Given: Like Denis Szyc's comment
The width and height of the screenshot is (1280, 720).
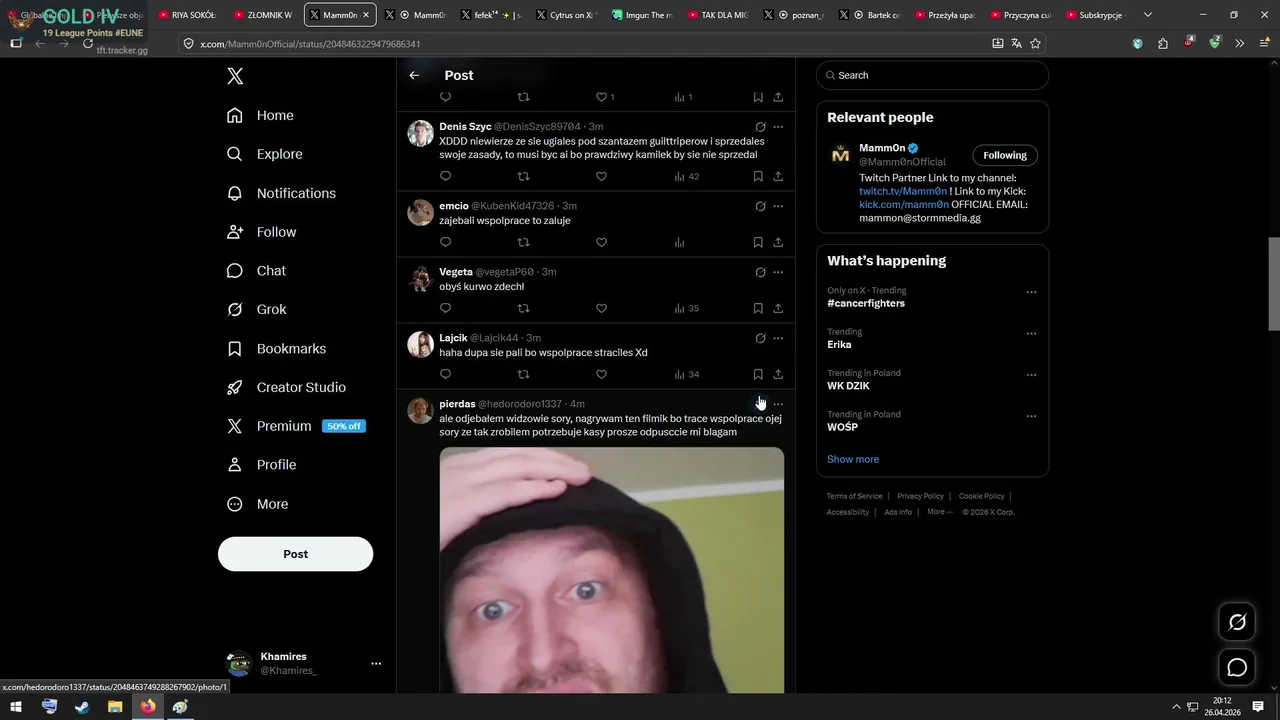Looking at the screenshot, I should [x=601, y=177].
